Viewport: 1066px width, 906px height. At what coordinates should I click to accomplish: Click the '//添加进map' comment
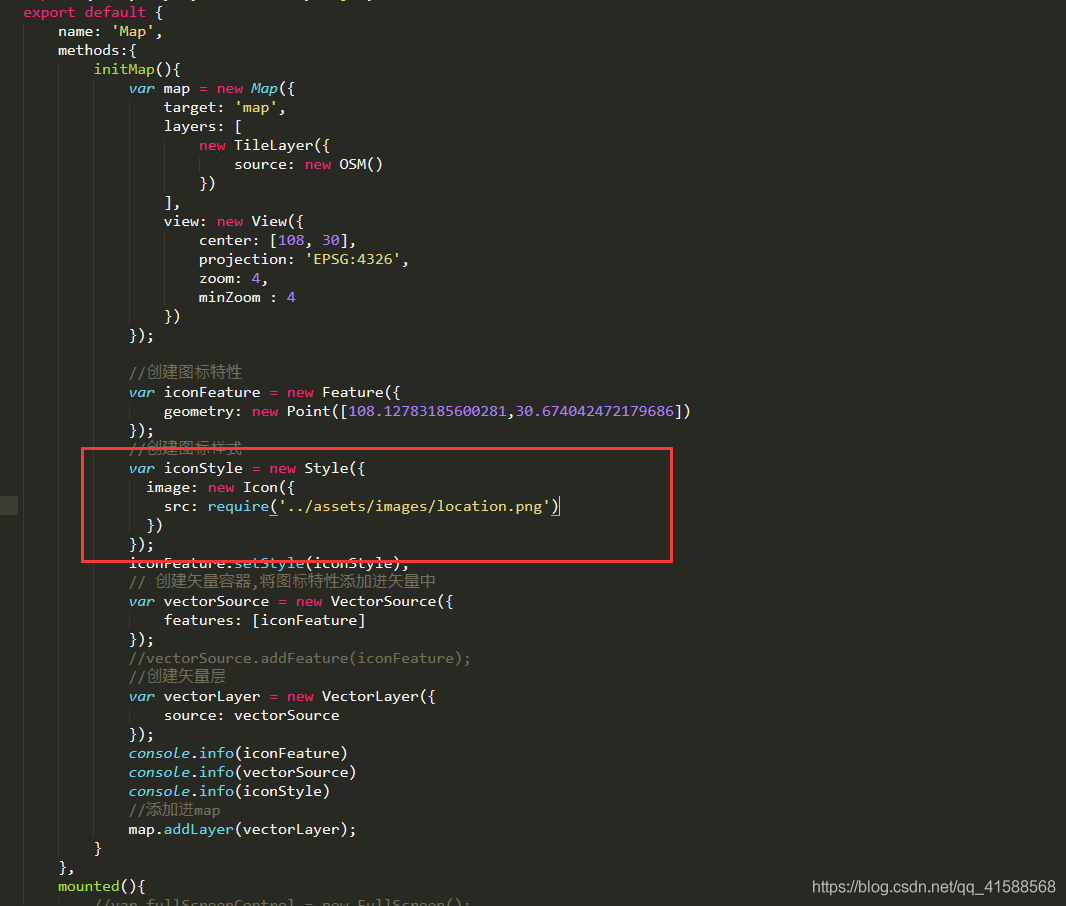pyautogui.click(x=174, y=810)
